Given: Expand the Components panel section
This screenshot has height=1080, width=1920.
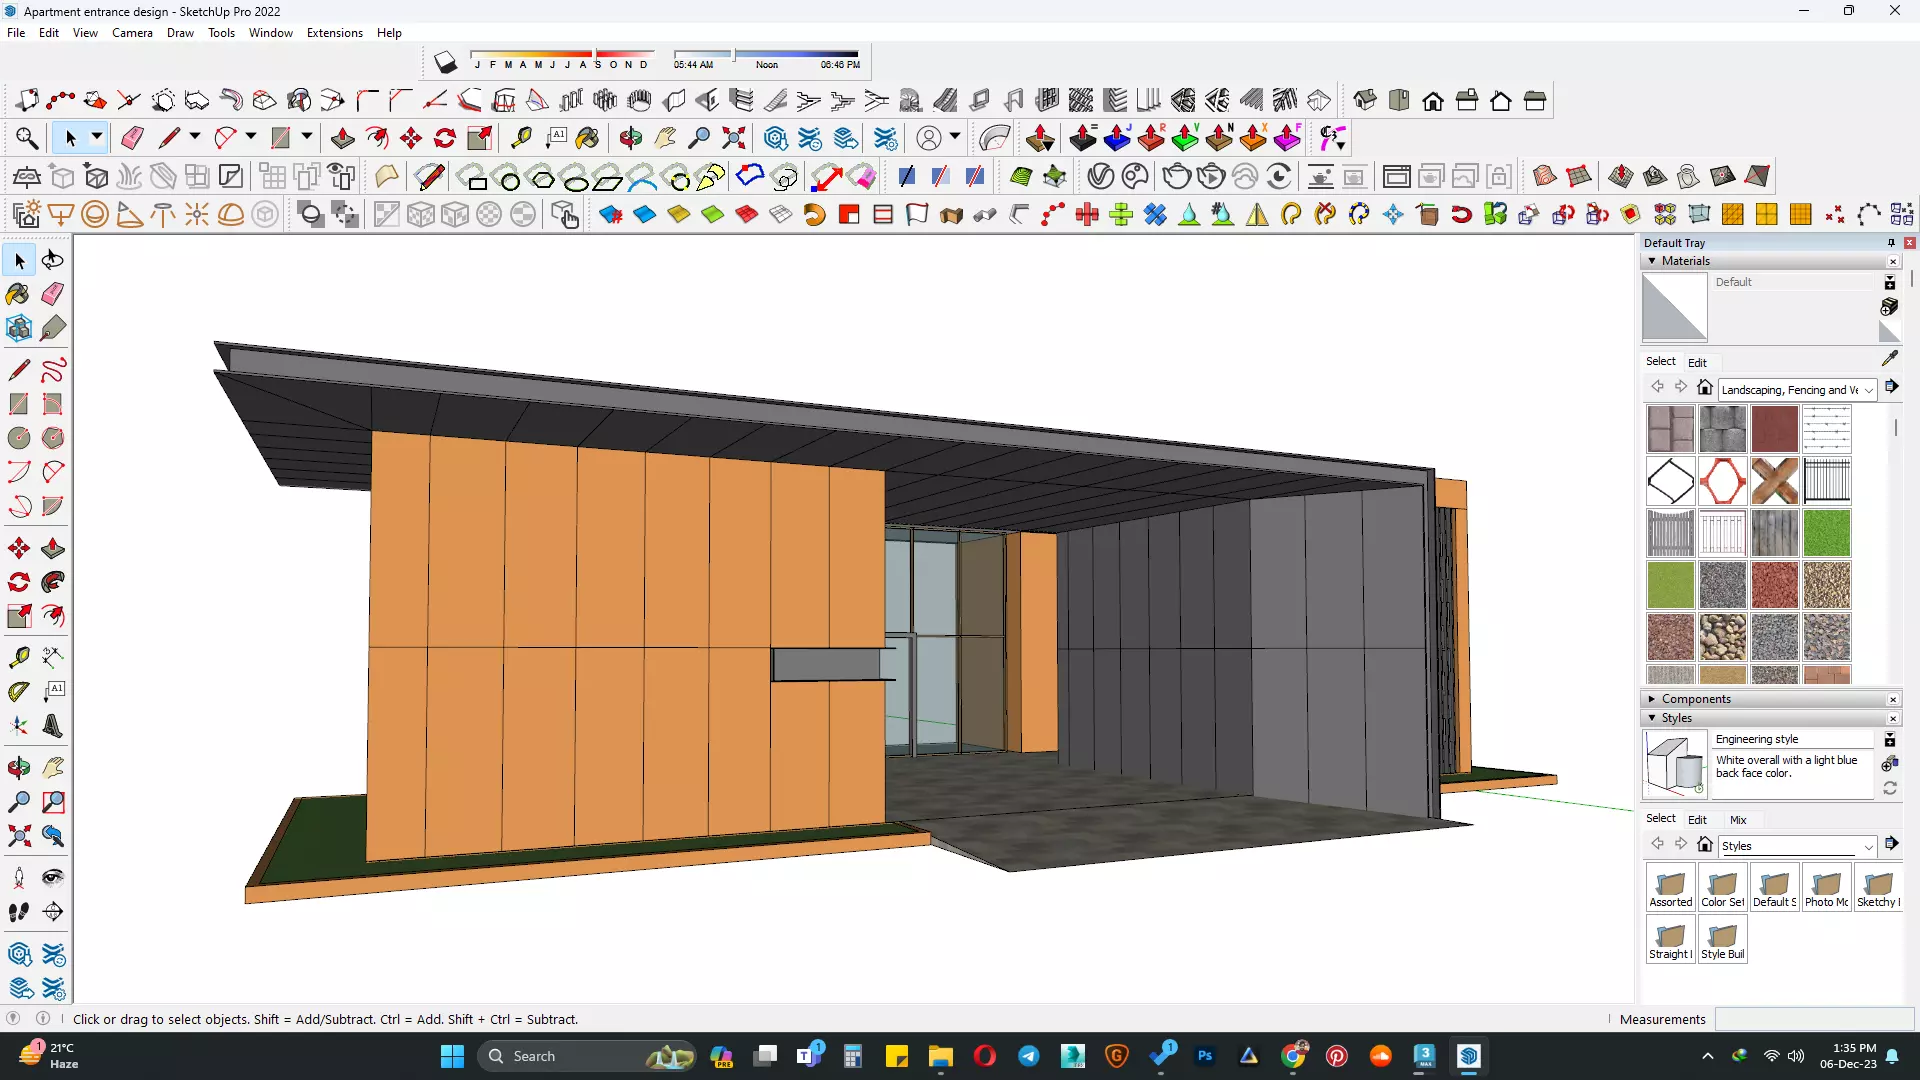Looking at the screenshot, I should [x=1652, y=699].
